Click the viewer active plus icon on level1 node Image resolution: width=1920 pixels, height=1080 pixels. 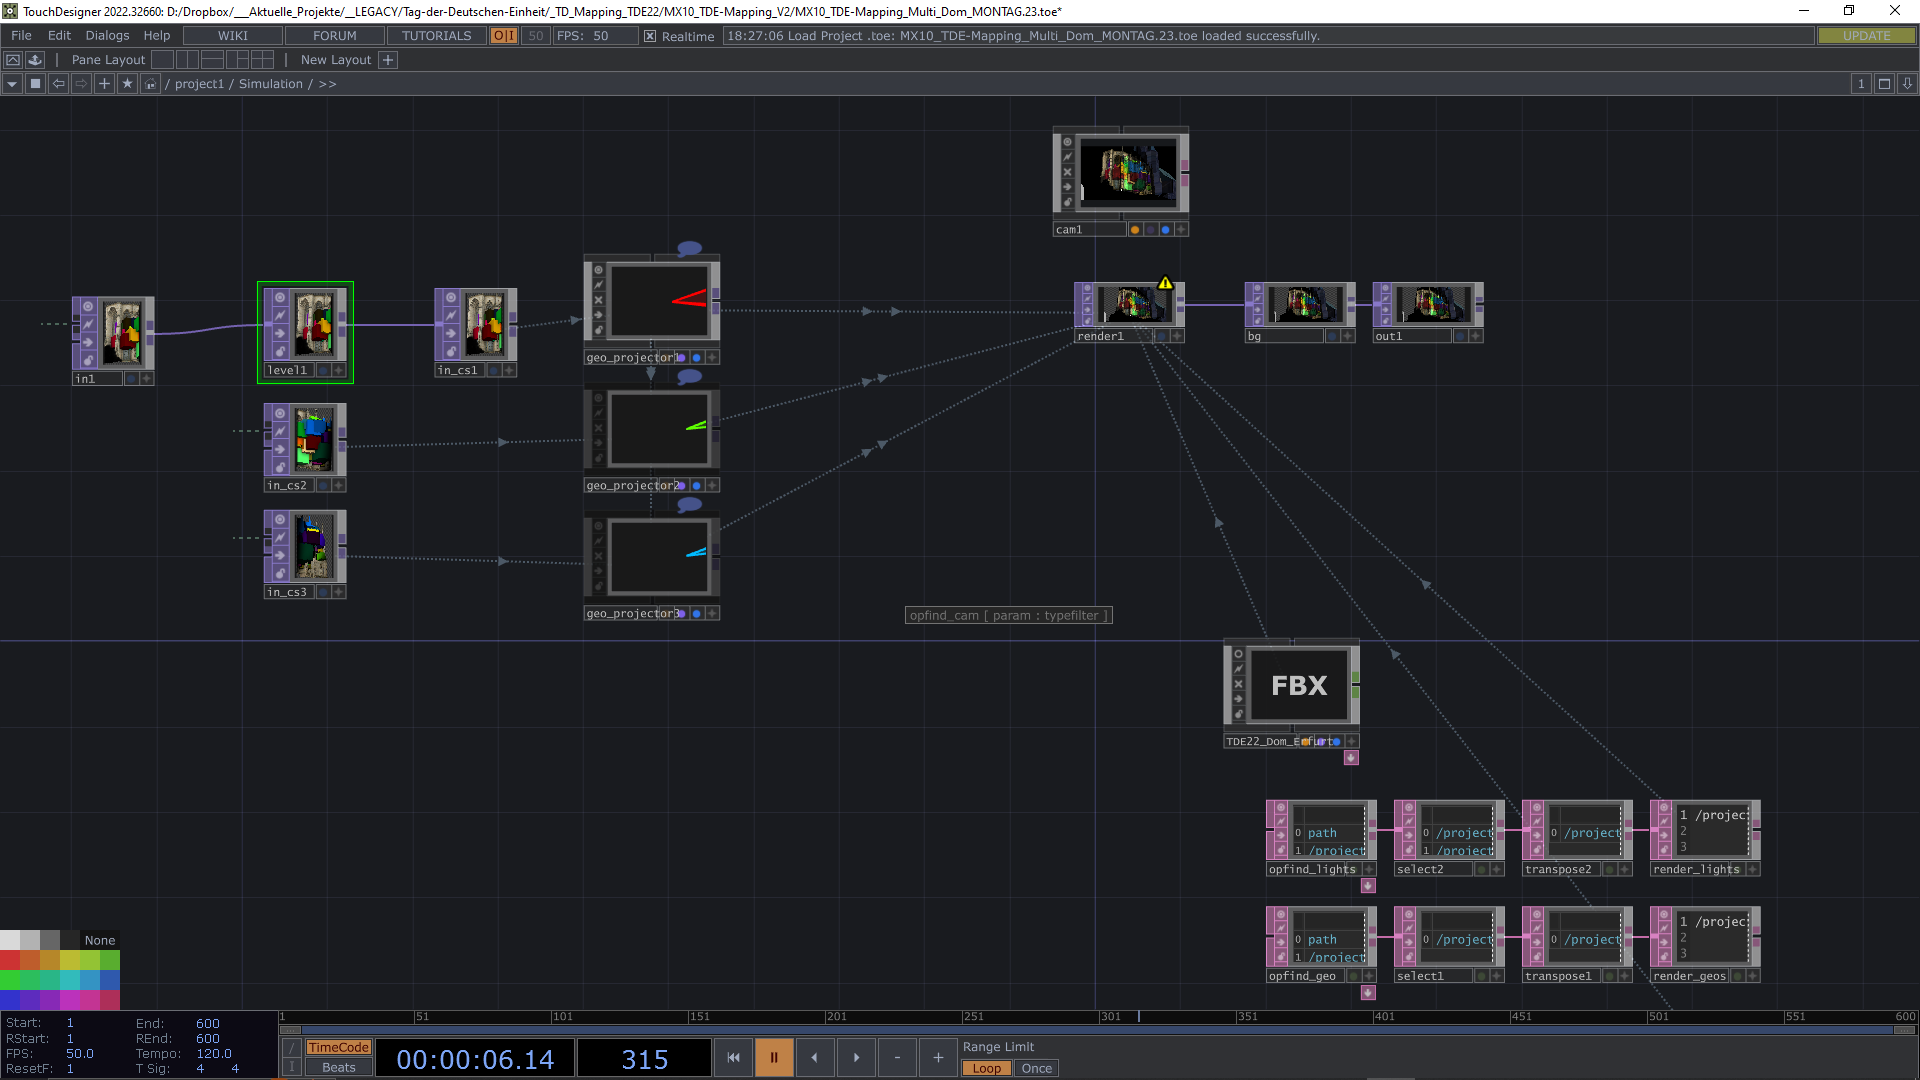coord(338,370)
